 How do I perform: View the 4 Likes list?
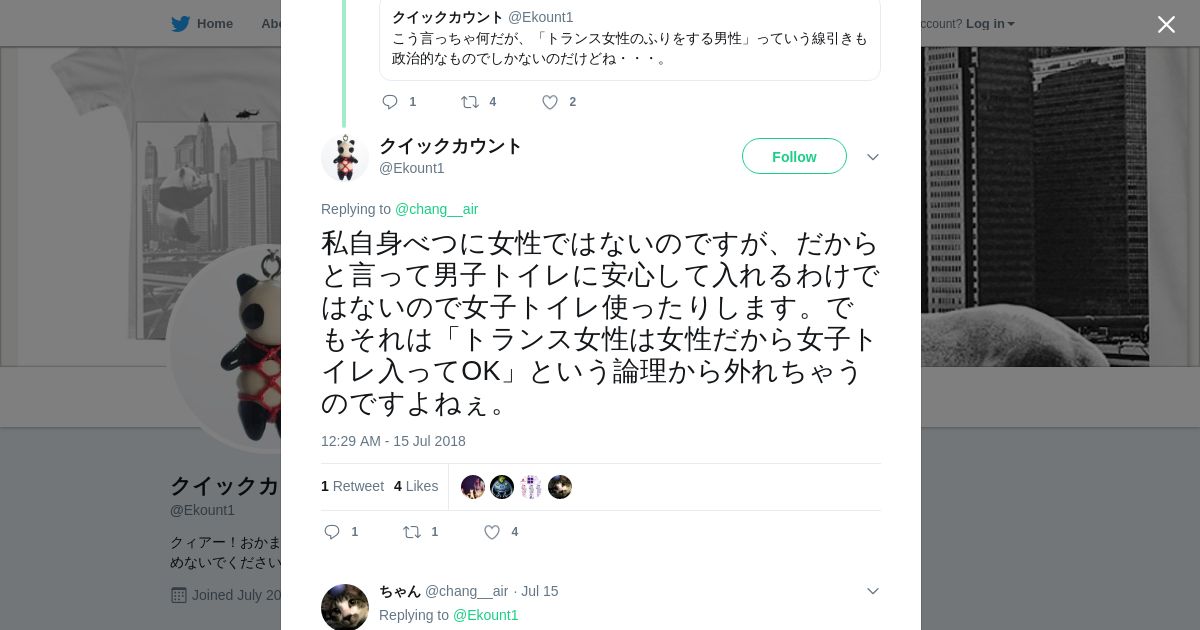point(416,486)
